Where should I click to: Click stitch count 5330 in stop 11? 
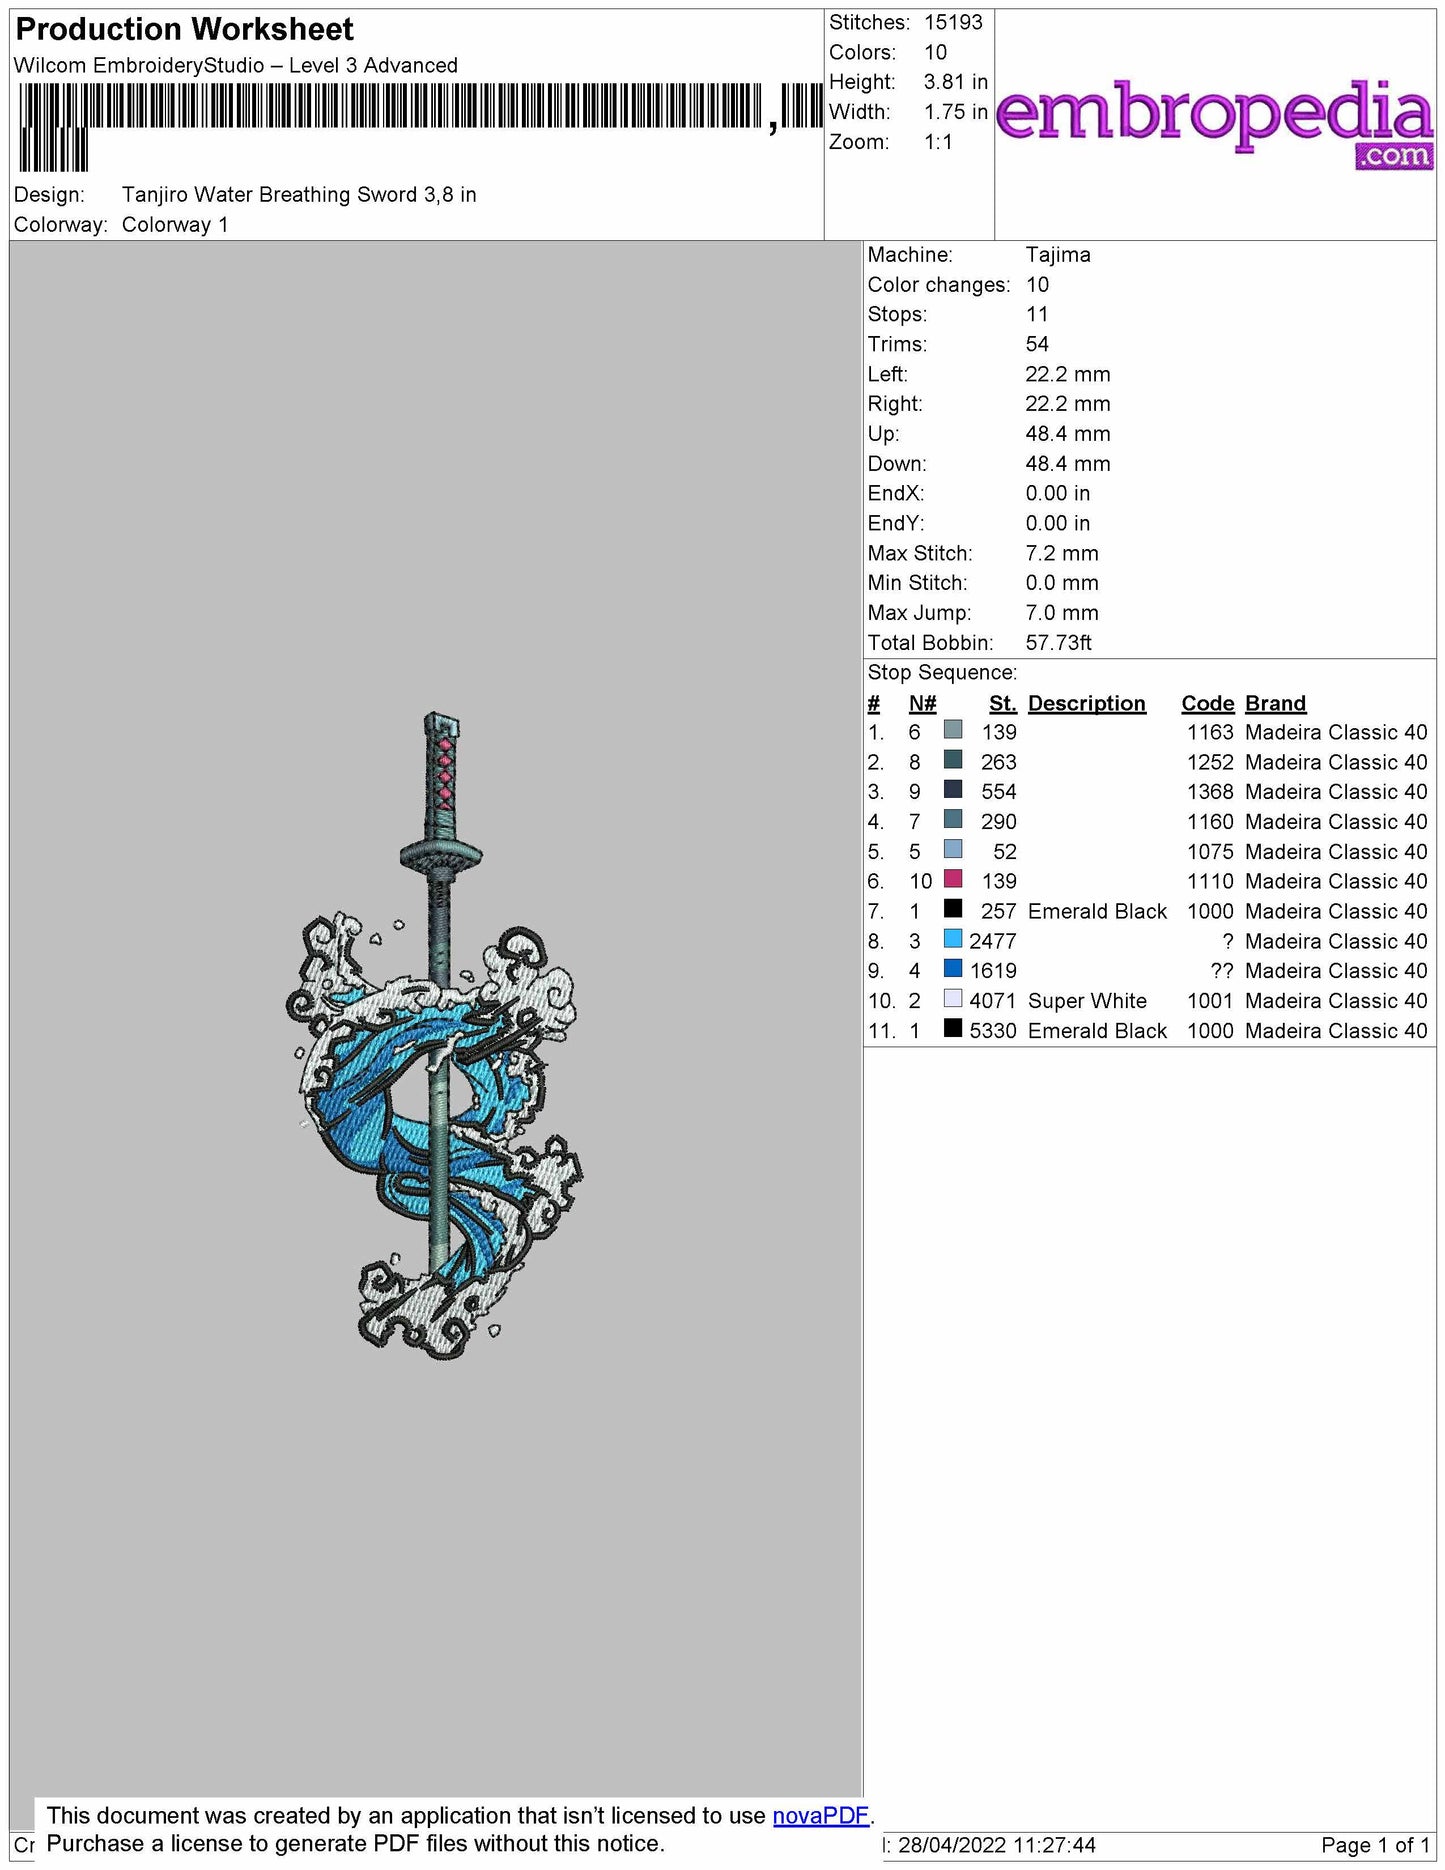click(x=993, y=1031)
